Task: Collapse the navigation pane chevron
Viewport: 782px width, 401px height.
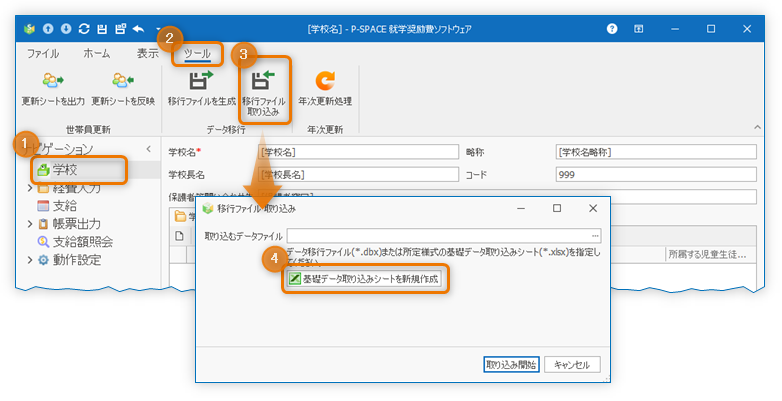Action: click(149, 149)
